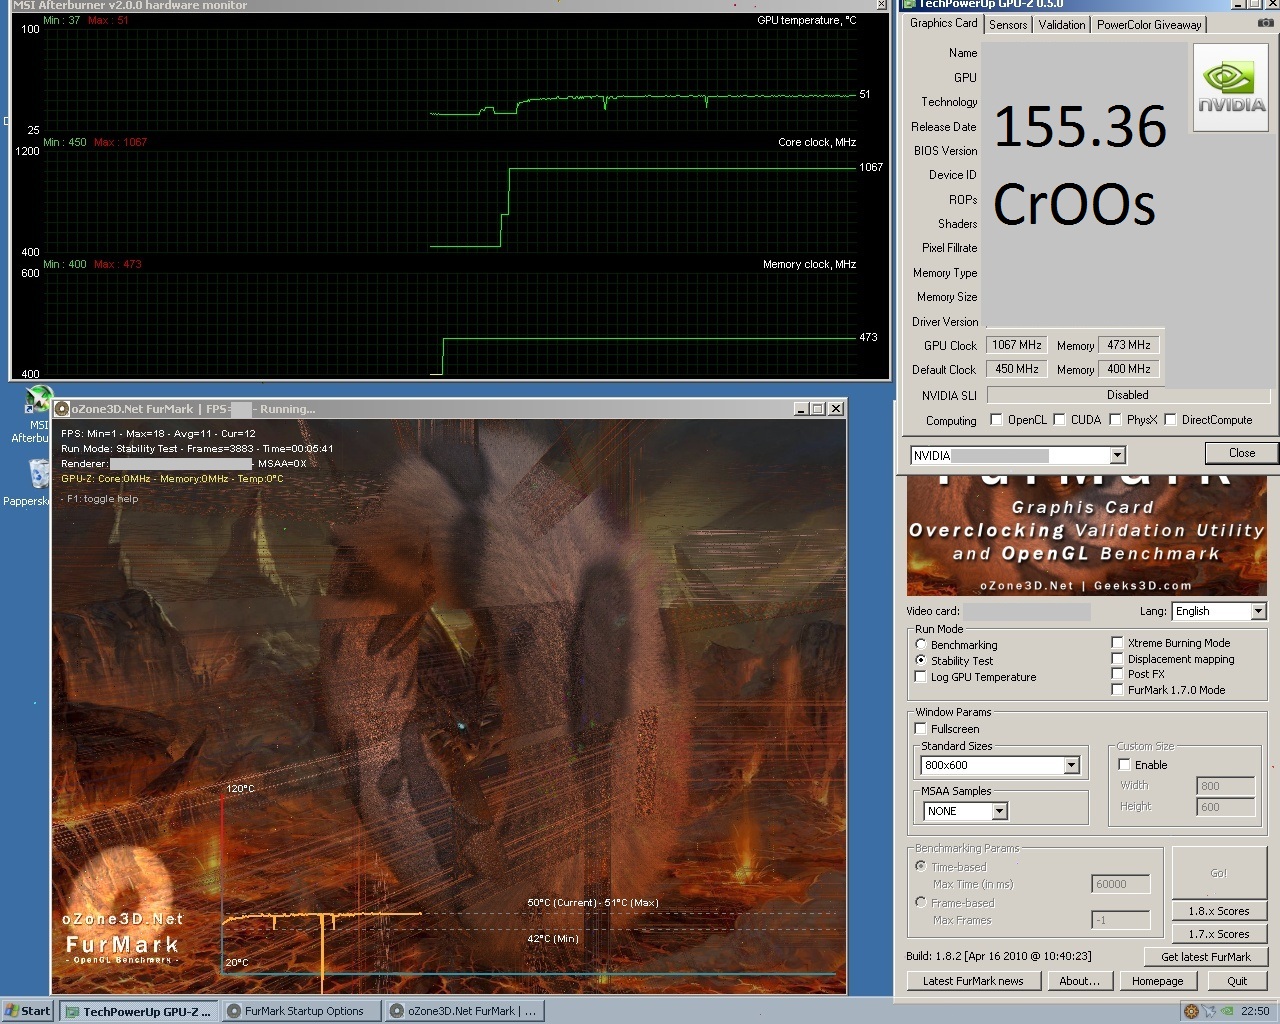Click the GPU-Z screenshot camera icon

(x=1265, y=23)
